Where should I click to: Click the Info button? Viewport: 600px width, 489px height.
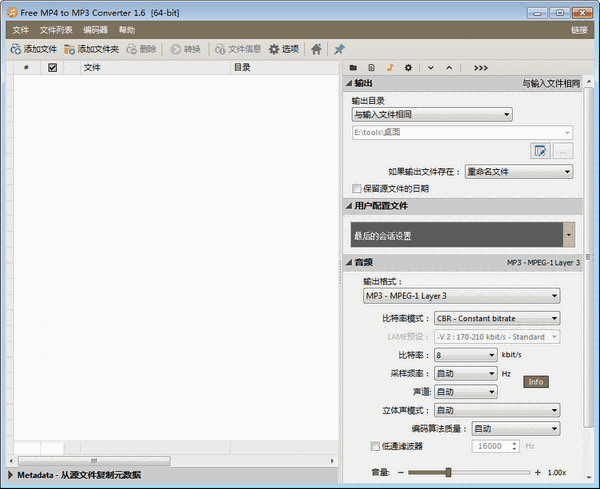point(536,382)
